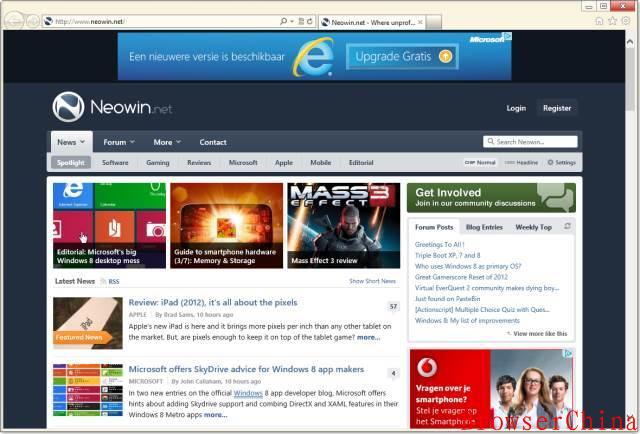Open the Mass Effect 3 review thumbnail
This screenshot has height=434, width=640.
[344, 225]
